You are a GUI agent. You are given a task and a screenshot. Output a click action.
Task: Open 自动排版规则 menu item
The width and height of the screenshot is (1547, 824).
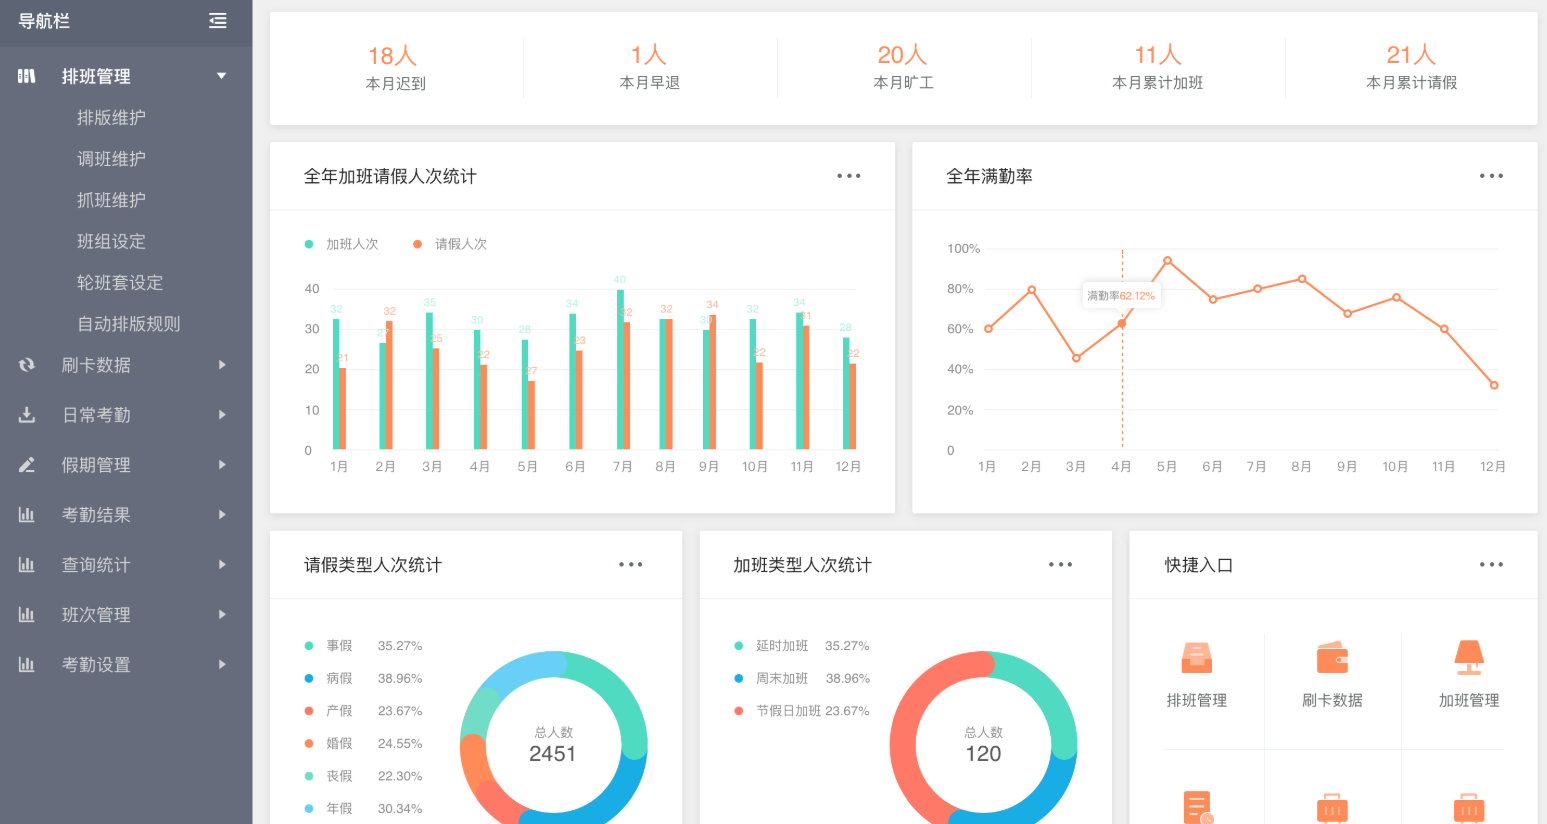pyautogui.click(x=129, y=324)
